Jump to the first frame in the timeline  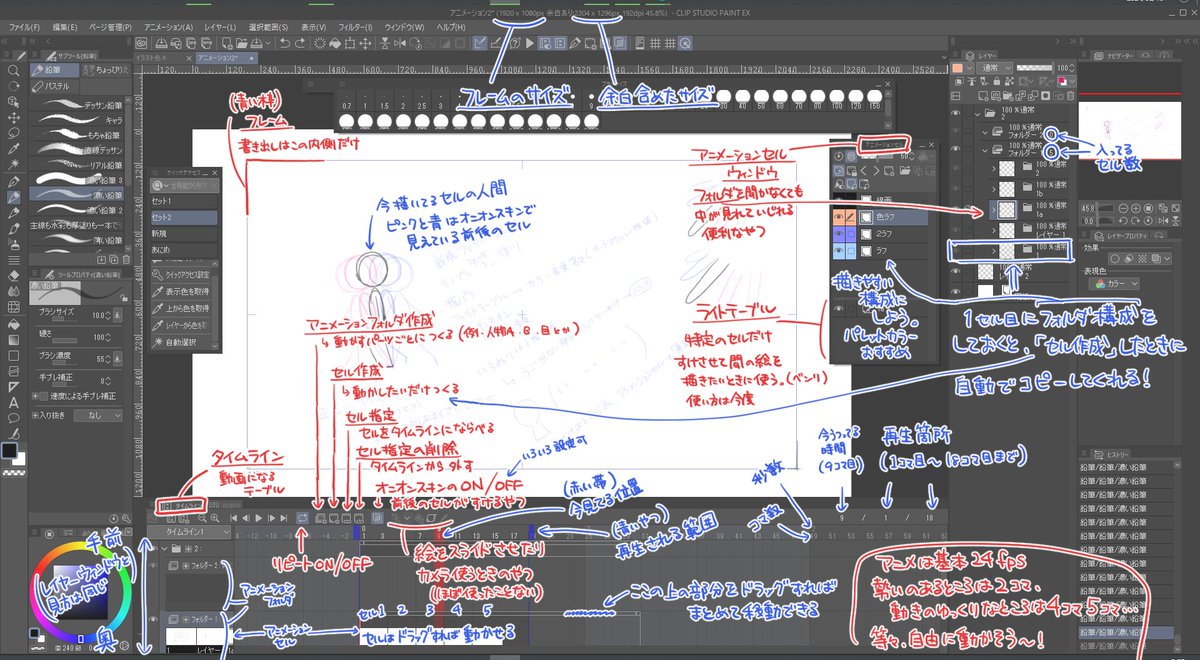click(234, 518)
